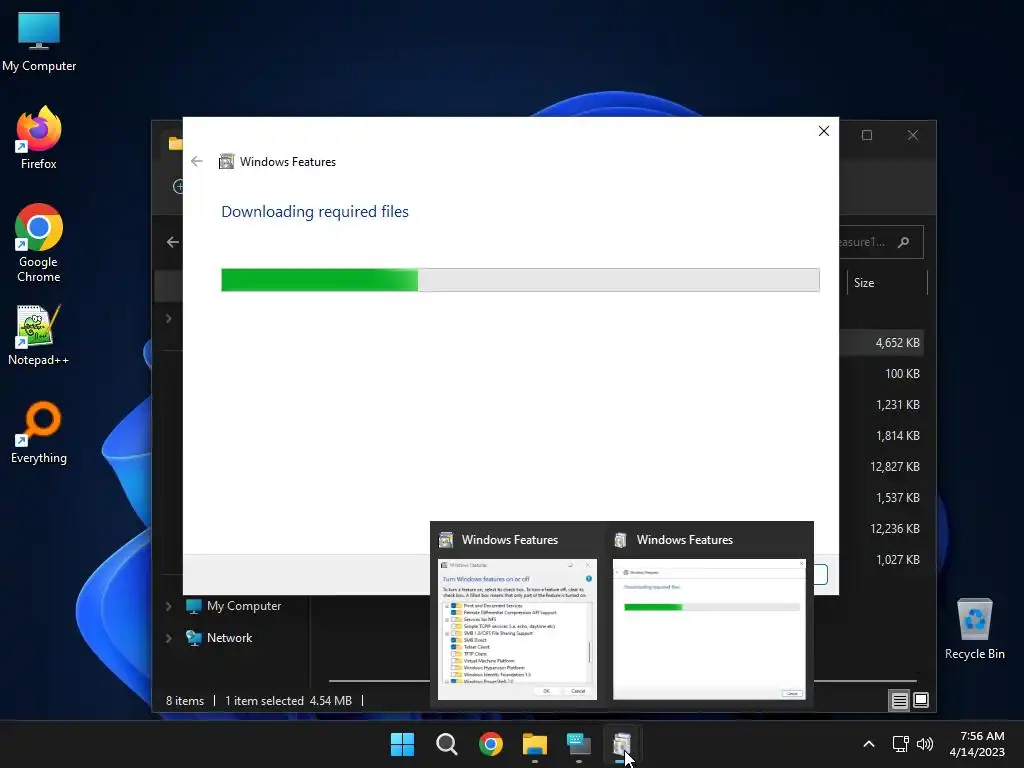This screenshot has height=768, width=1024.
Task: Select My Computer in navigation tree
Action: click(x=234, y=606)
